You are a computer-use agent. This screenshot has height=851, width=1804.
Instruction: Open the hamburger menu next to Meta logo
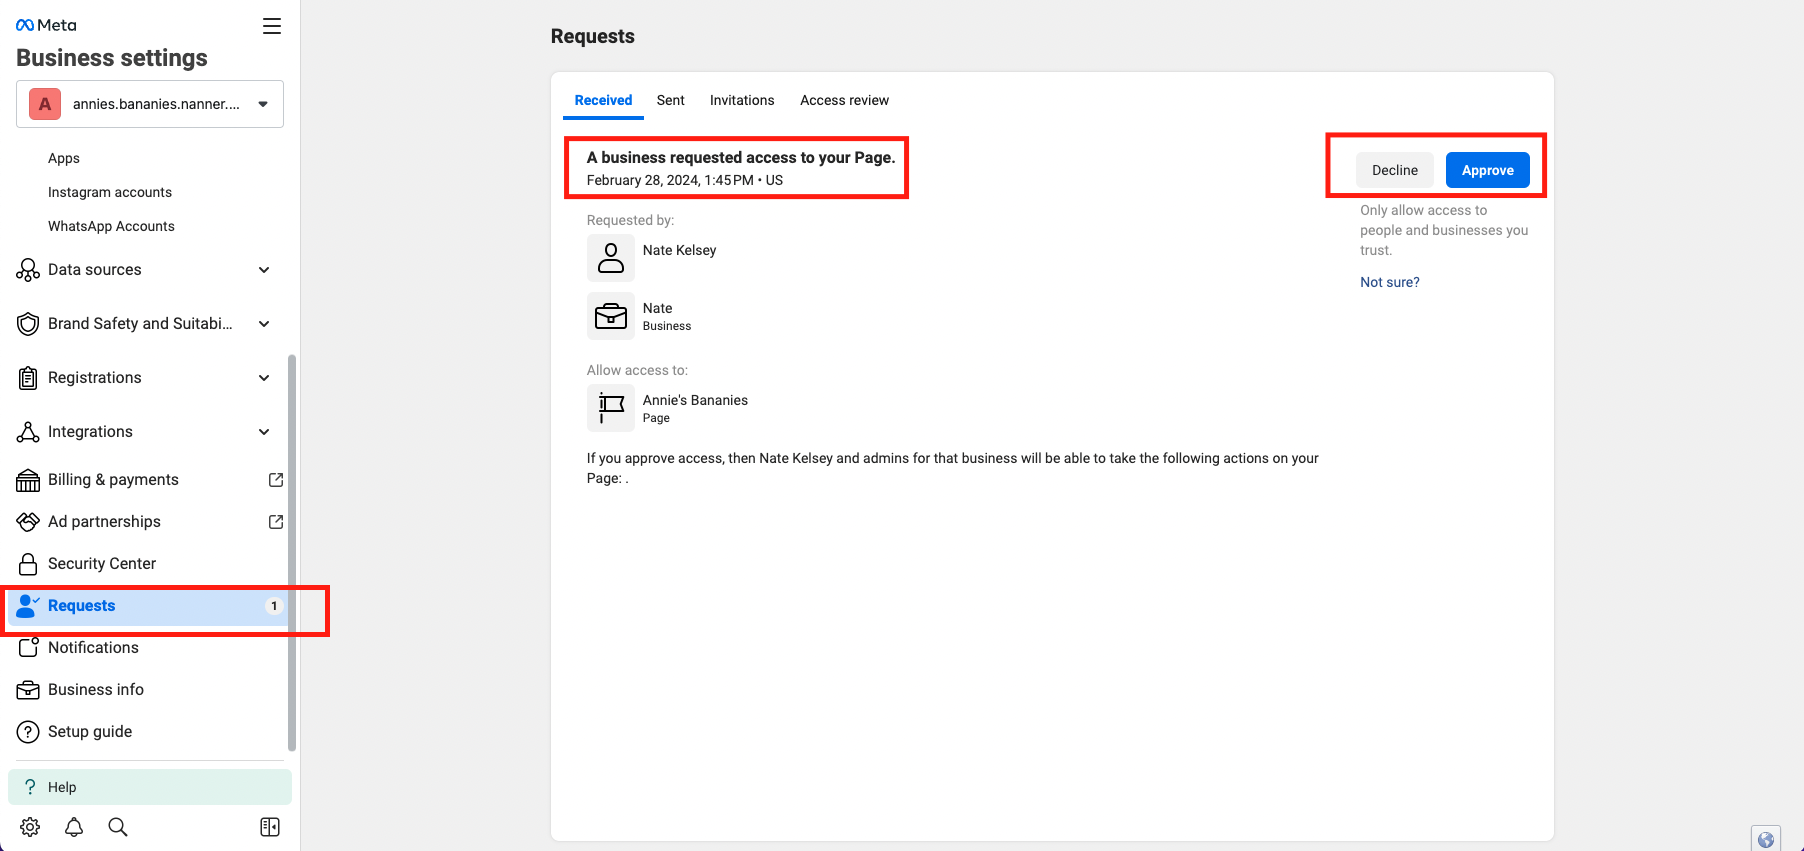coord(272,26)
